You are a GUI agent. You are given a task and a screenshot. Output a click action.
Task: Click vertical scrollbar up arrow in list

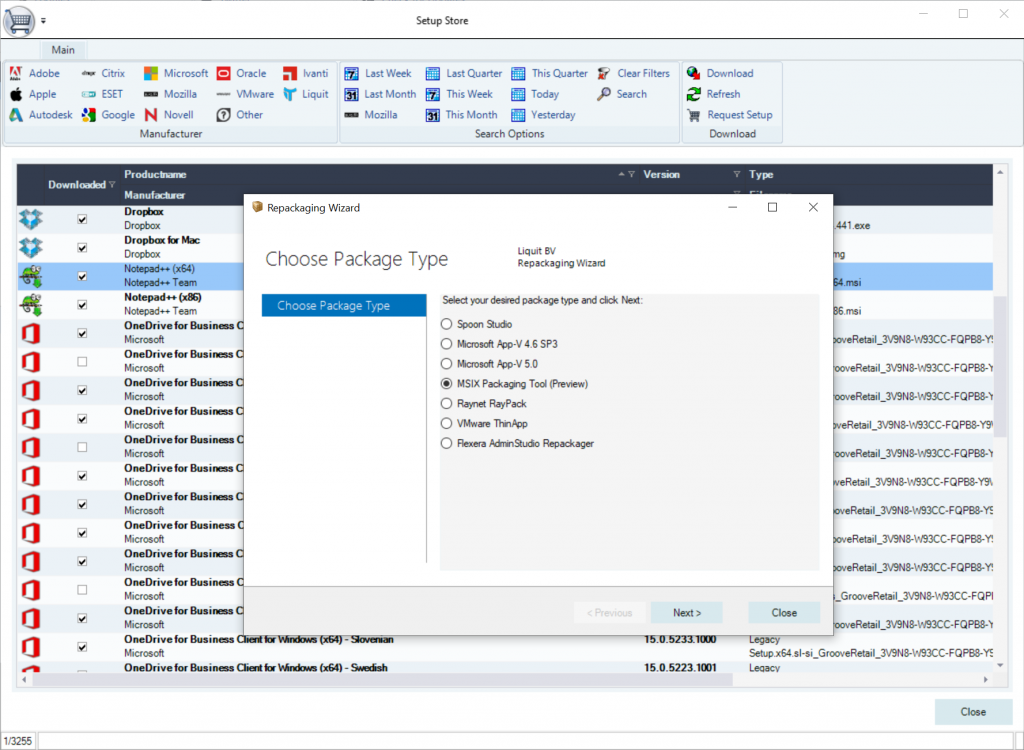click(1000, 172)
